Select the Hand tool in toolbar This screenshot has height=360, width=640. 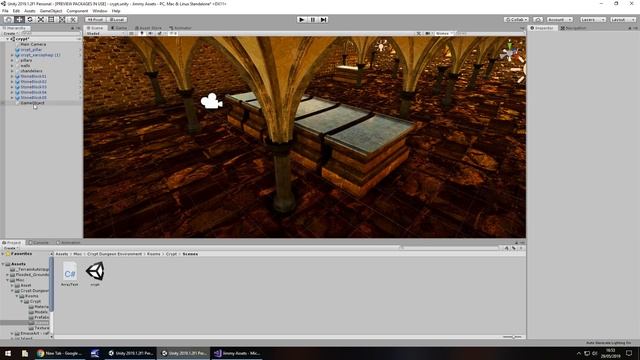point(9,20)
